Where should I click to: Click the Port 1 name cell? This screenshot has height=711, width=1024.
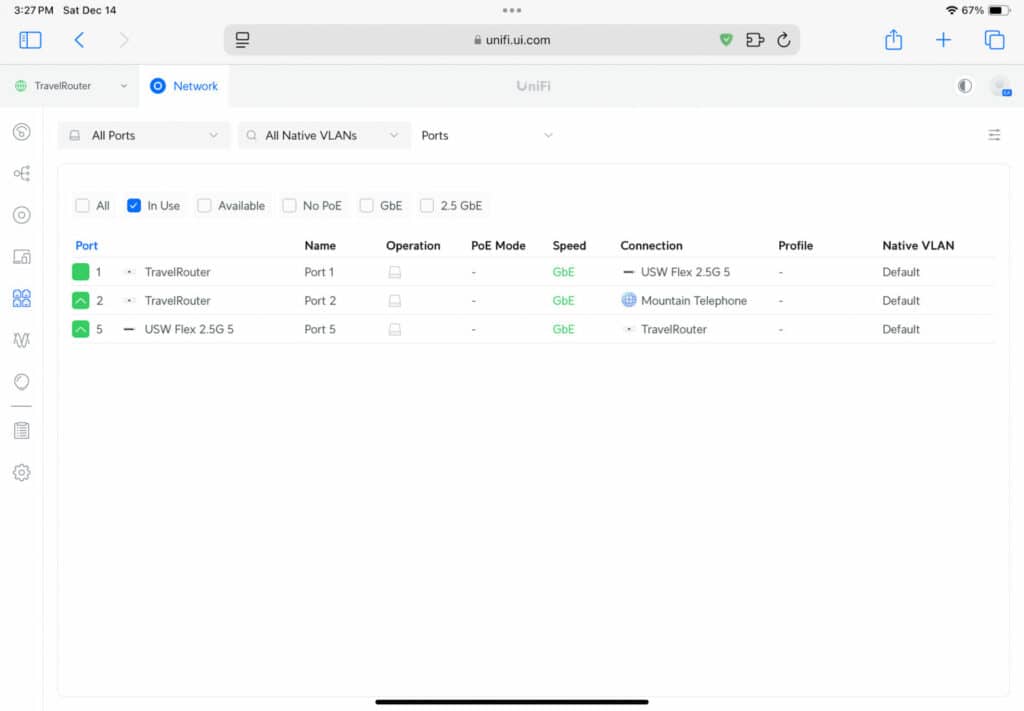click(x=319, y=272)
